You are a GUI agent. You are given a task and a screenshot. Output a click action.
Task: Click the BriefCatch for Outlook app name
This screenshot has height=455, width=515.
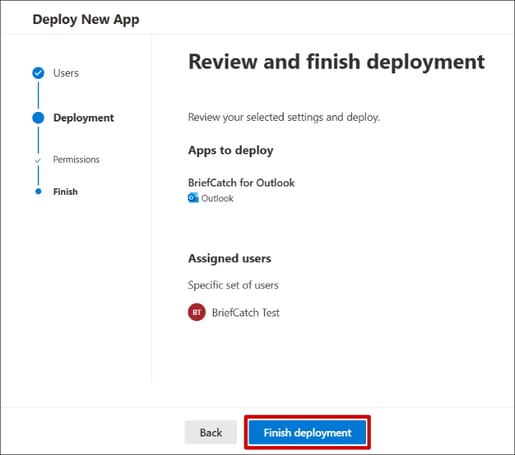241,183
